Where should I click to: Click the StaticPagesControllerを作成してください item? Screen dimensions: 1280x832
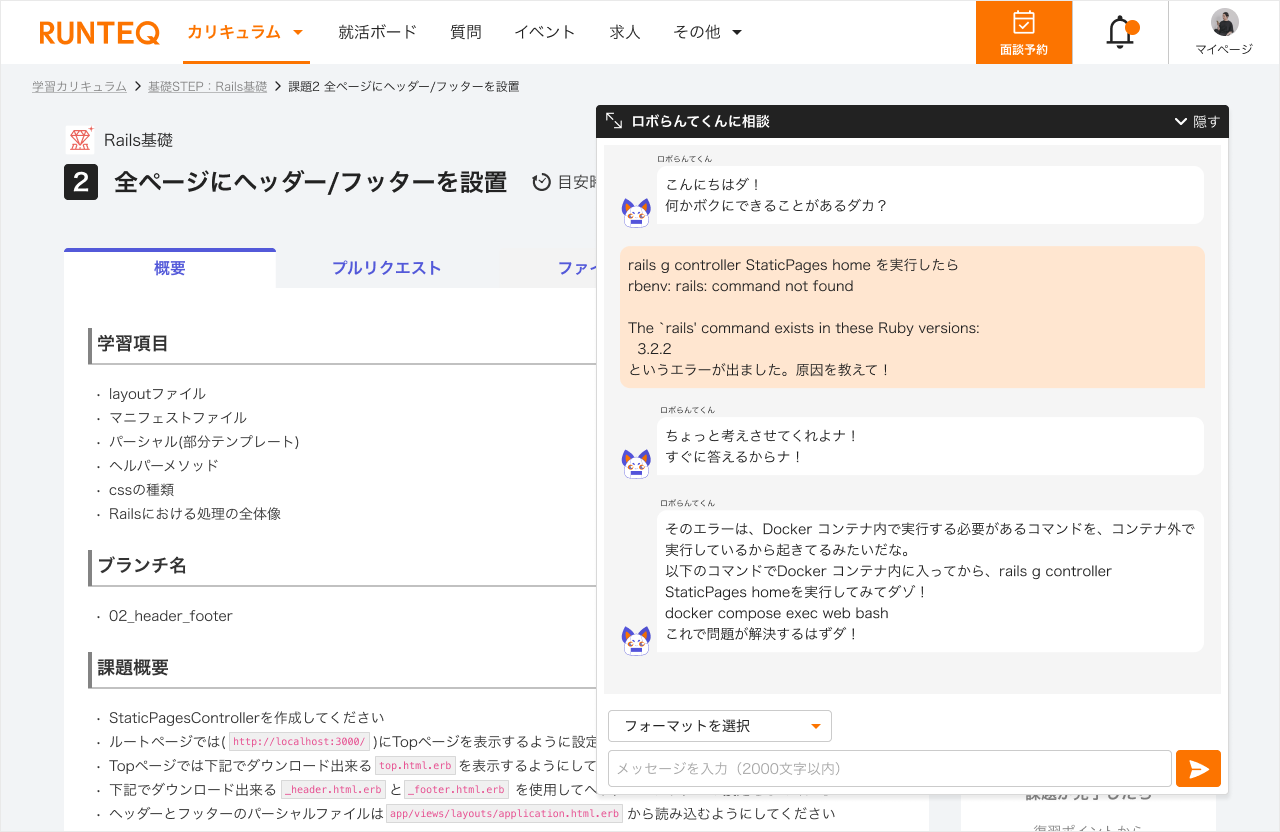pyautogui.click(x=246, y=718)
